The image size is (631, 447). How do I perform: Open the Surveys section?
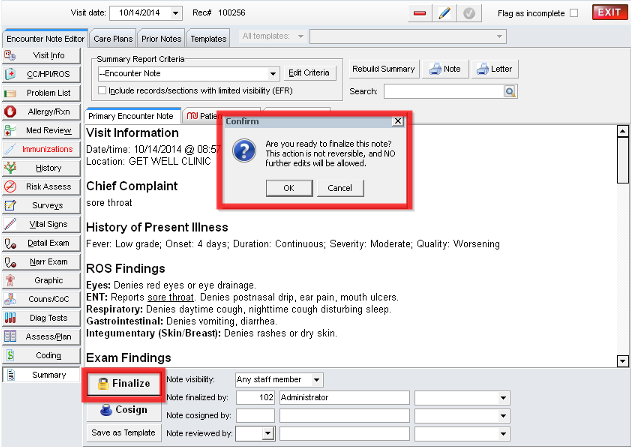pos(41,205)
